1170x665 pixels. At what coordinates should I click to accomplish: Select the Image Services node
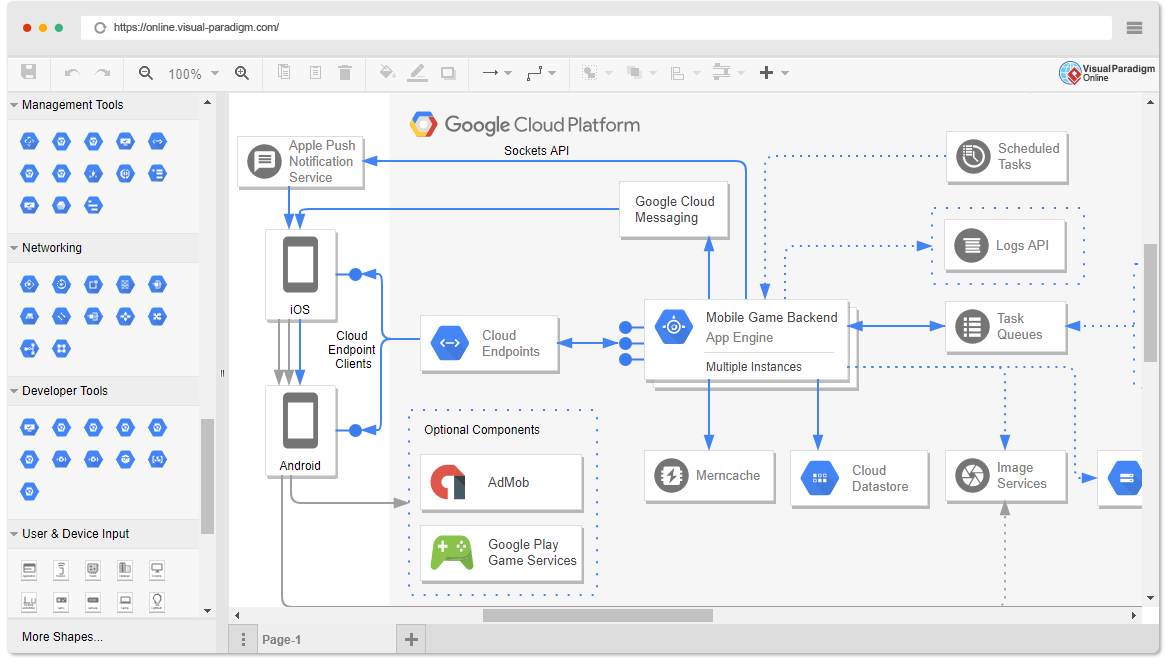pos(1005,476)
